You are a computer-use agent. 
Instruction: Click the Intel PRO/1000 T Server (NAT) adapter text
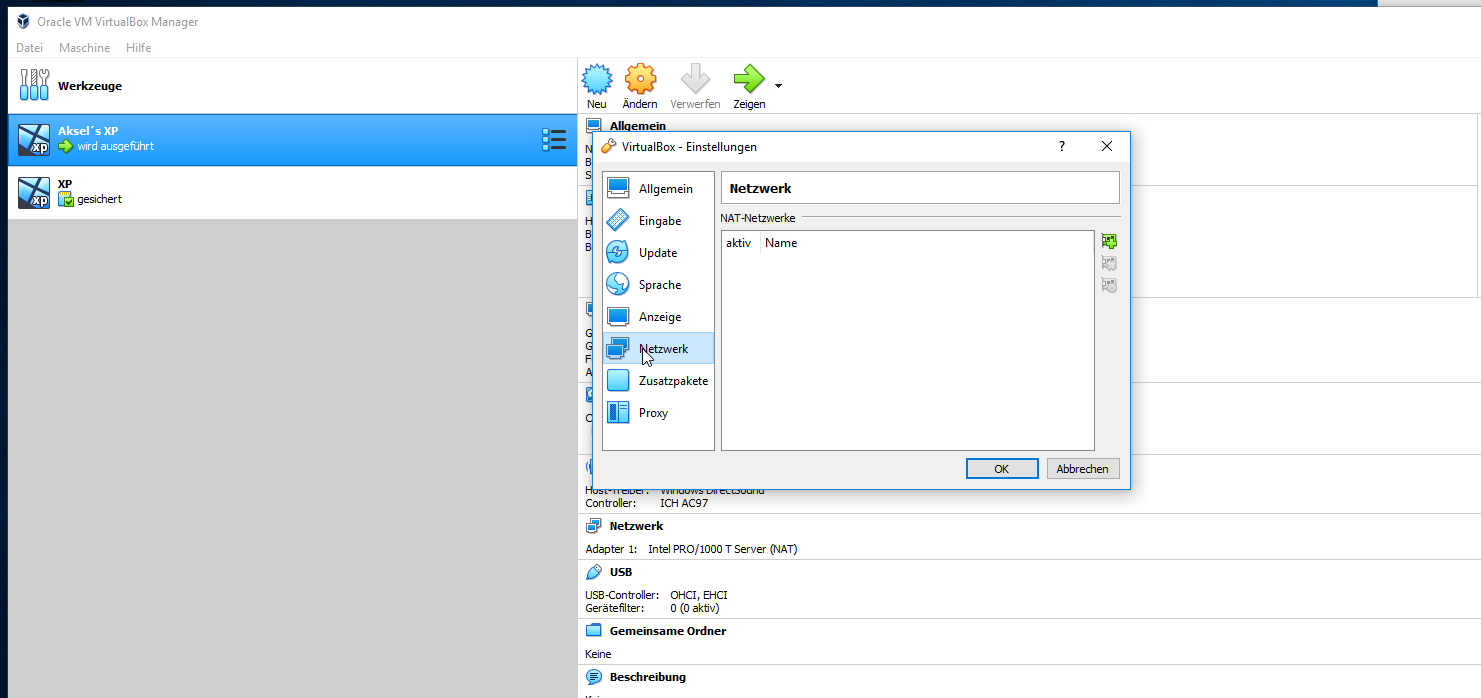pos(723,549)
